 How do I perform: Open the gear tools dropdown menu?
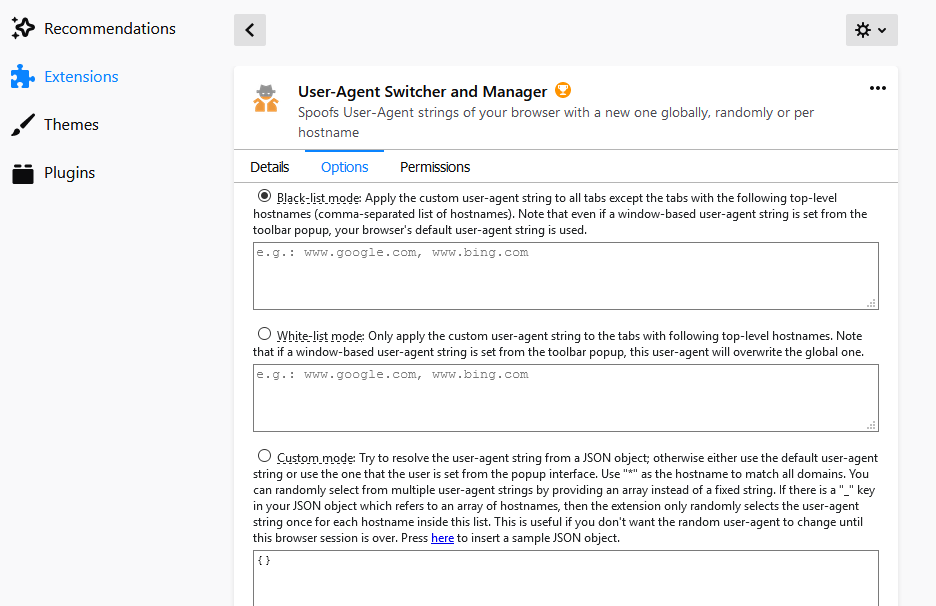tap(872, 30)
